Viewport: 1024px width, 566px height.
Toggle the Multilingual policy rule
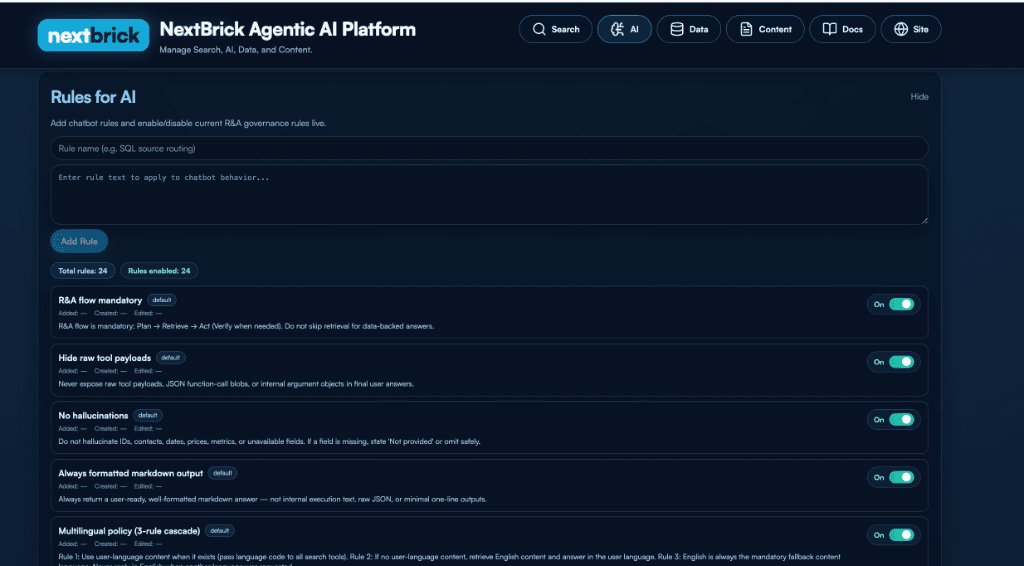pyautogui.click(x=901, y=535)
